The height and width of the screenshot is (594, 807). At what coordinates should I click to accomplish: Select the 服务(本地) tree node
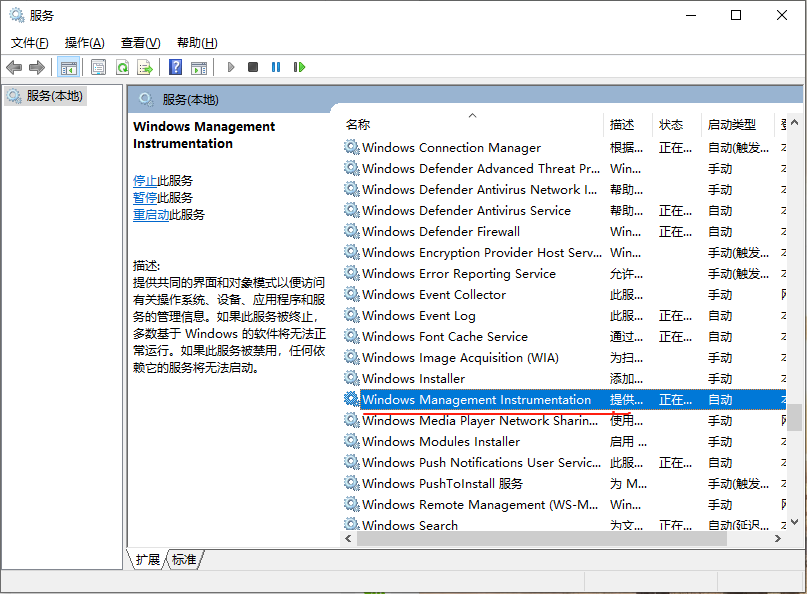tap(45, 96)
